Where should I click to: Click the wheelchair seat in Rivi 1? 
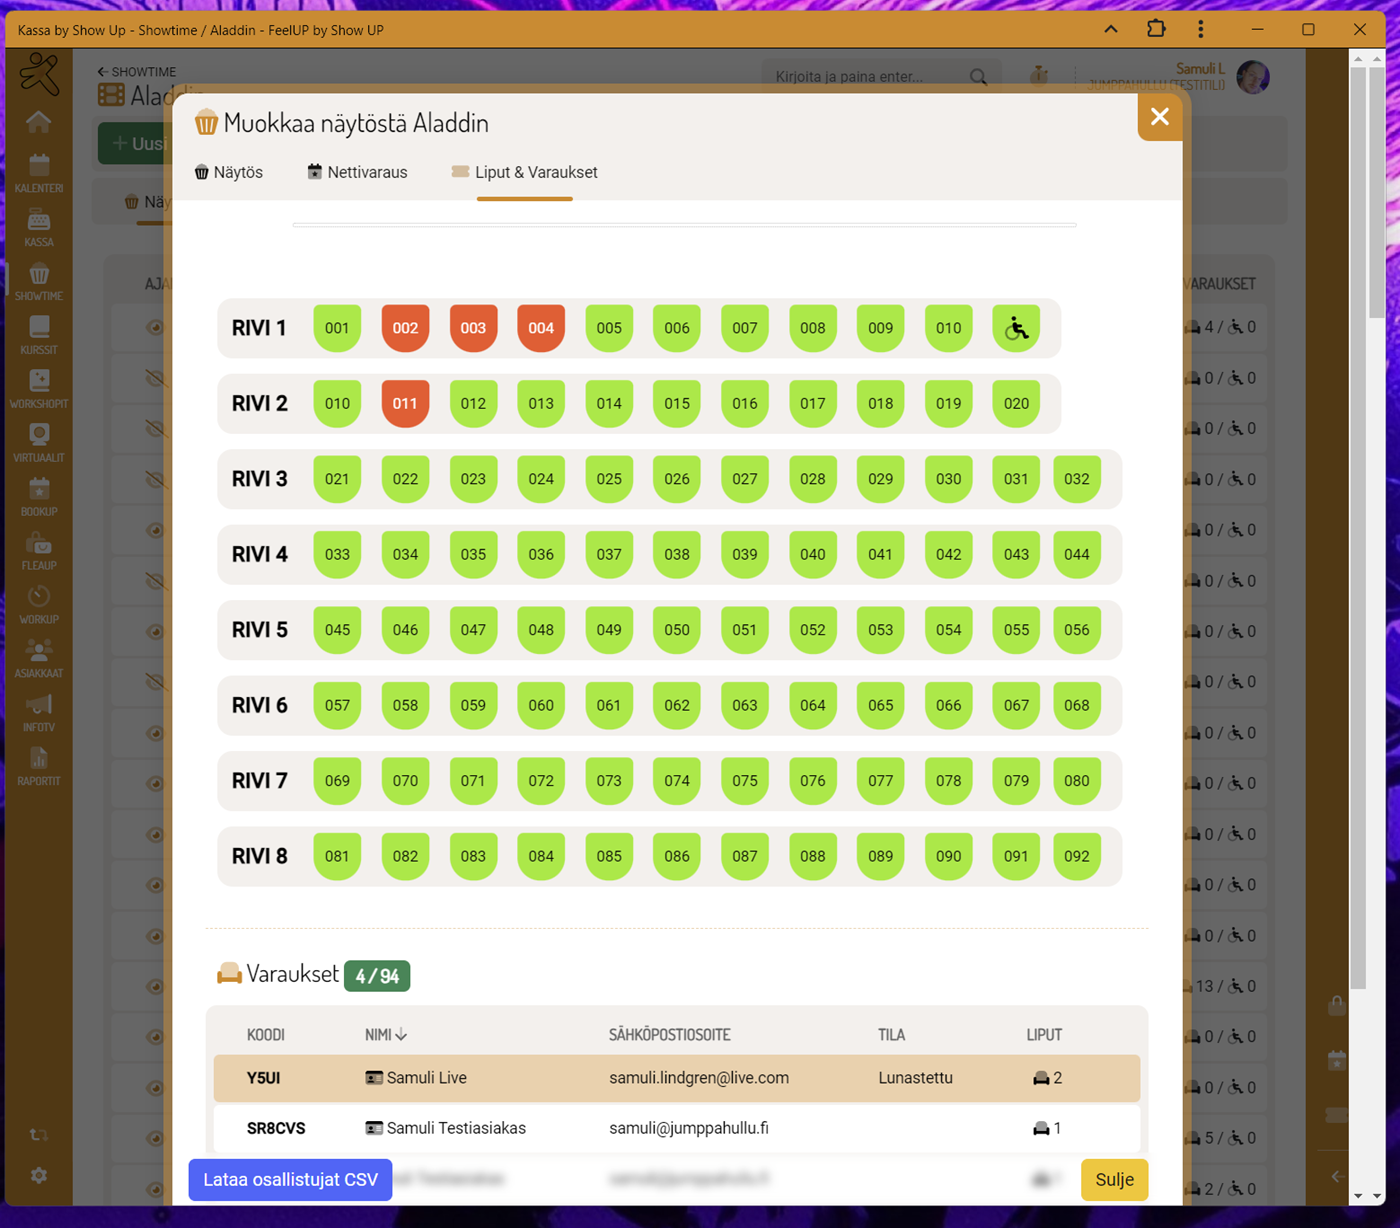(x=1016, y=328)
